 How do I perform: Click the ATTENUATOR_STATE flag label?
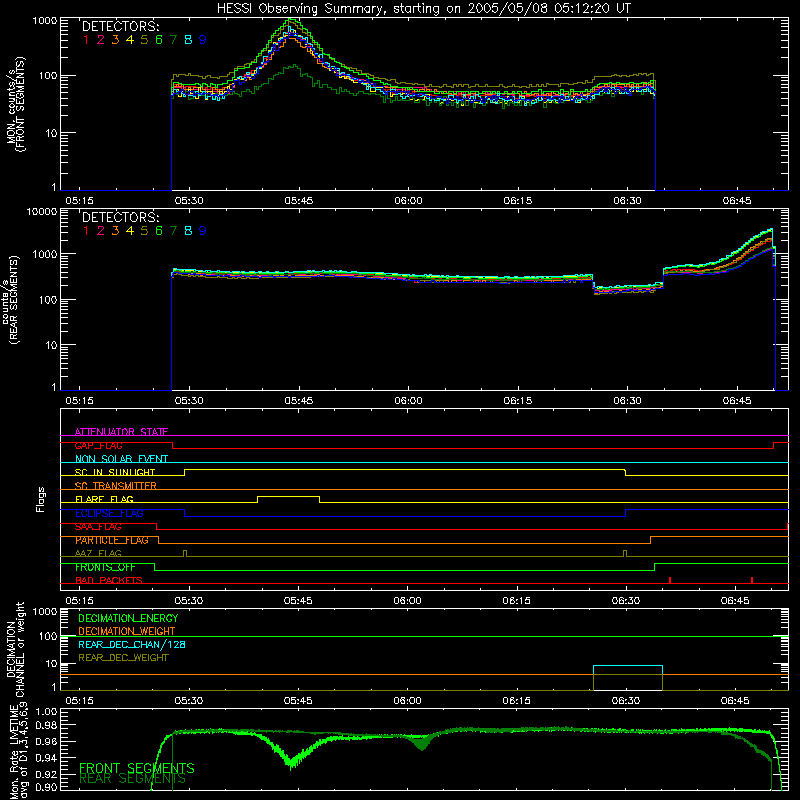(x=121, y=432)
